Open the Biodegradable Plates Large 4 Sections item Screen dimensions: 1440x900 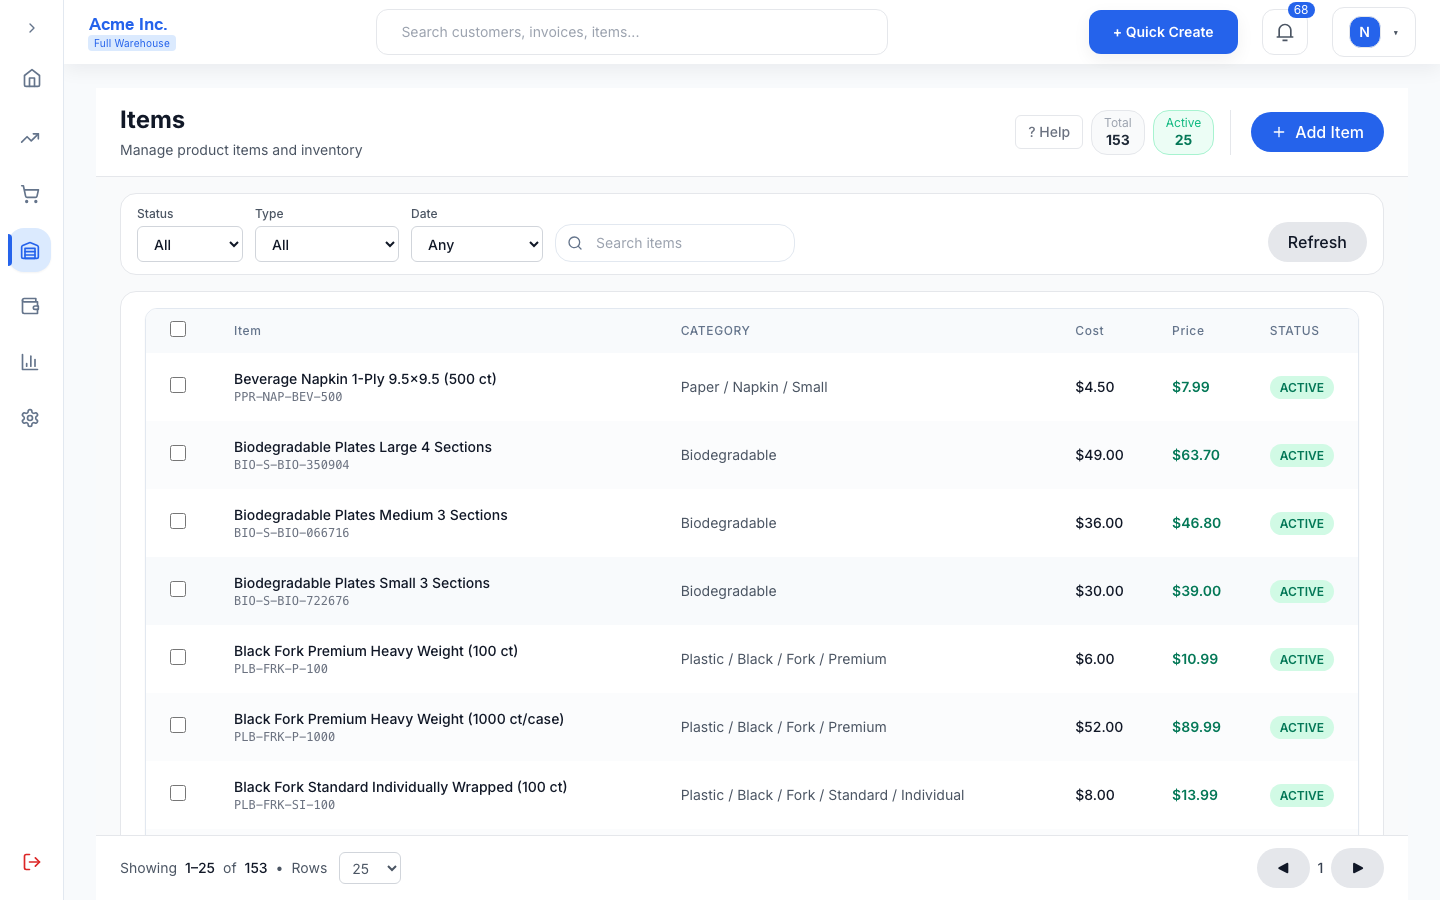[363, 447]
